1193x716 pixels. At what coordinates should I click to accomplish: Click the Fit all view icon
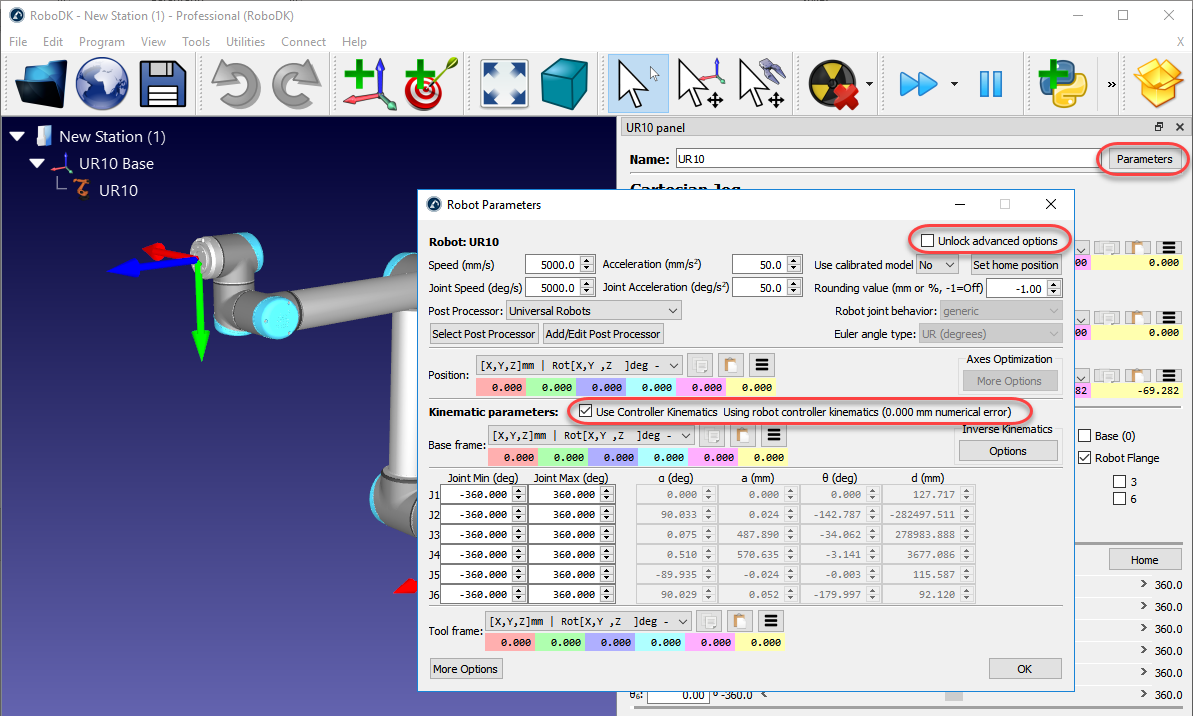point(505,84)
